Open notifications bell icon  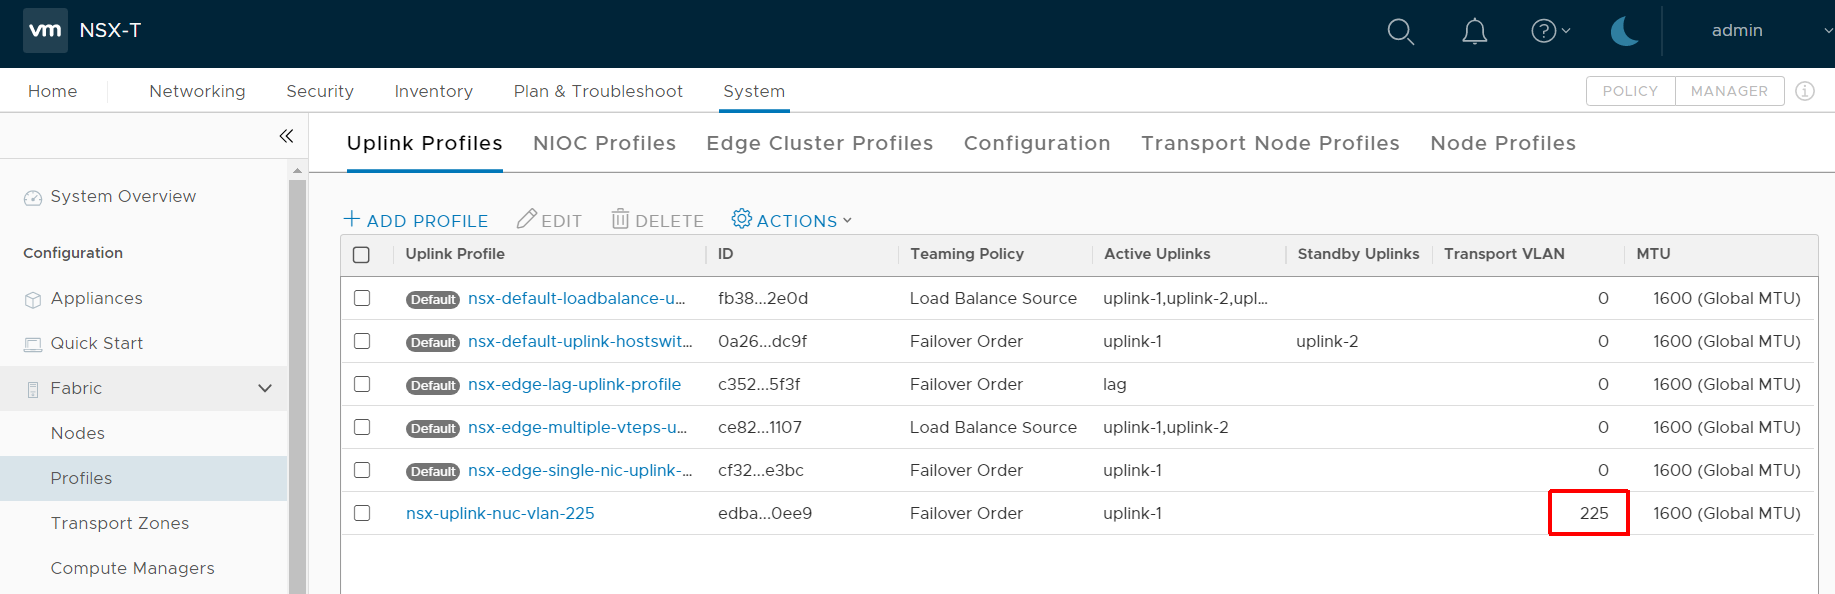(x=1474, y=32)
